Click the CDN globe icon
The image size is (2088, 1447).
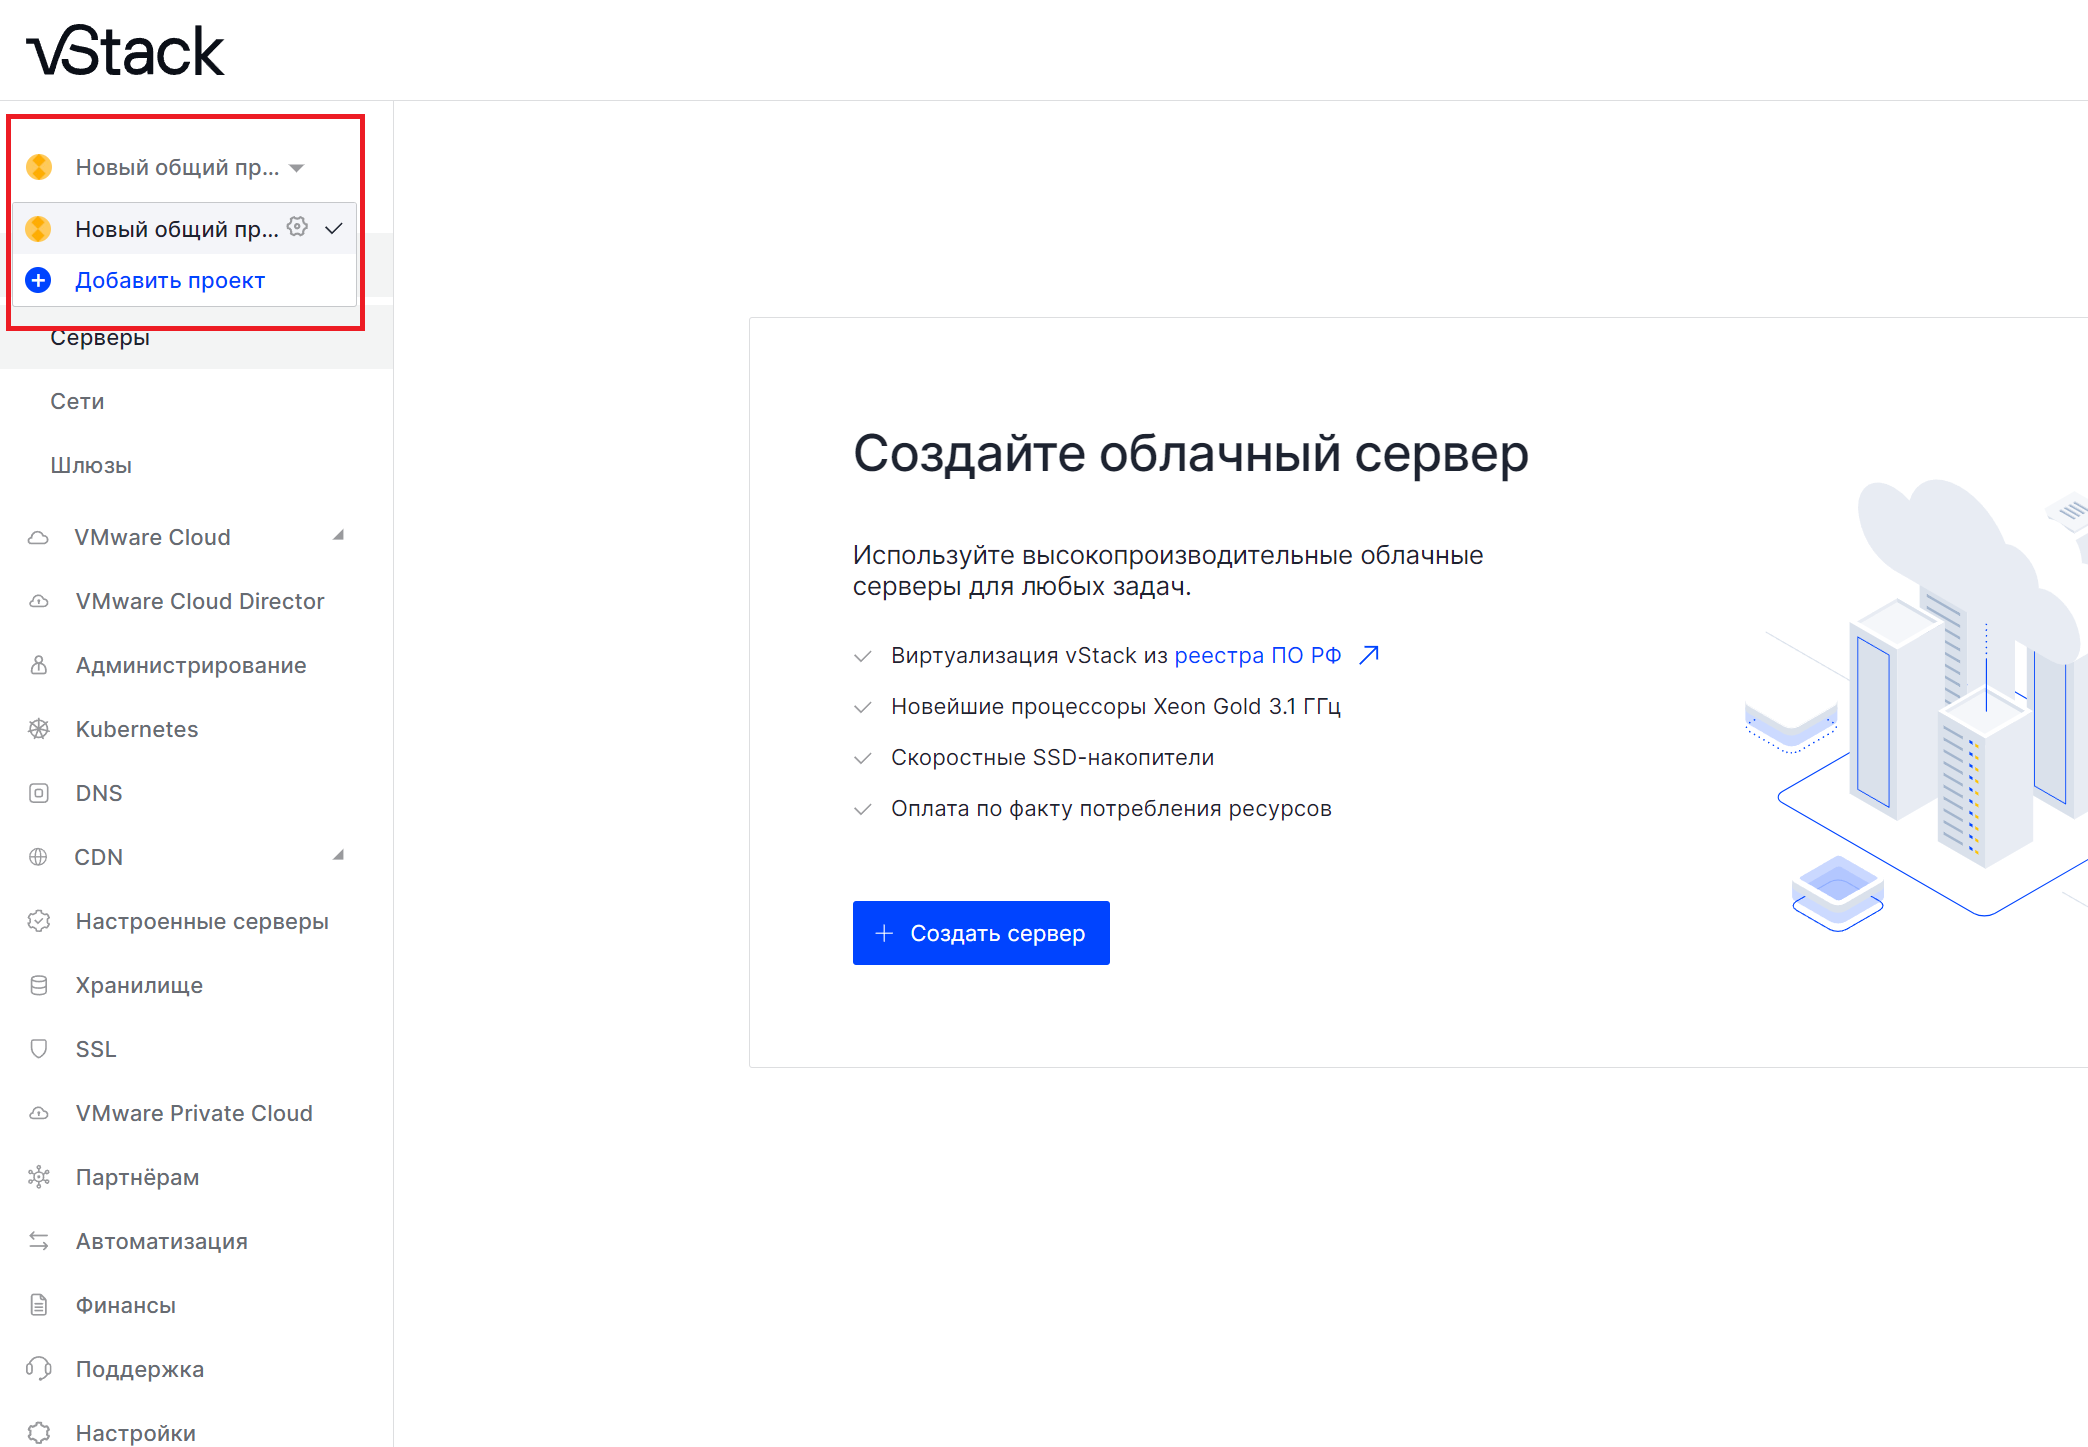click(38, 857)
